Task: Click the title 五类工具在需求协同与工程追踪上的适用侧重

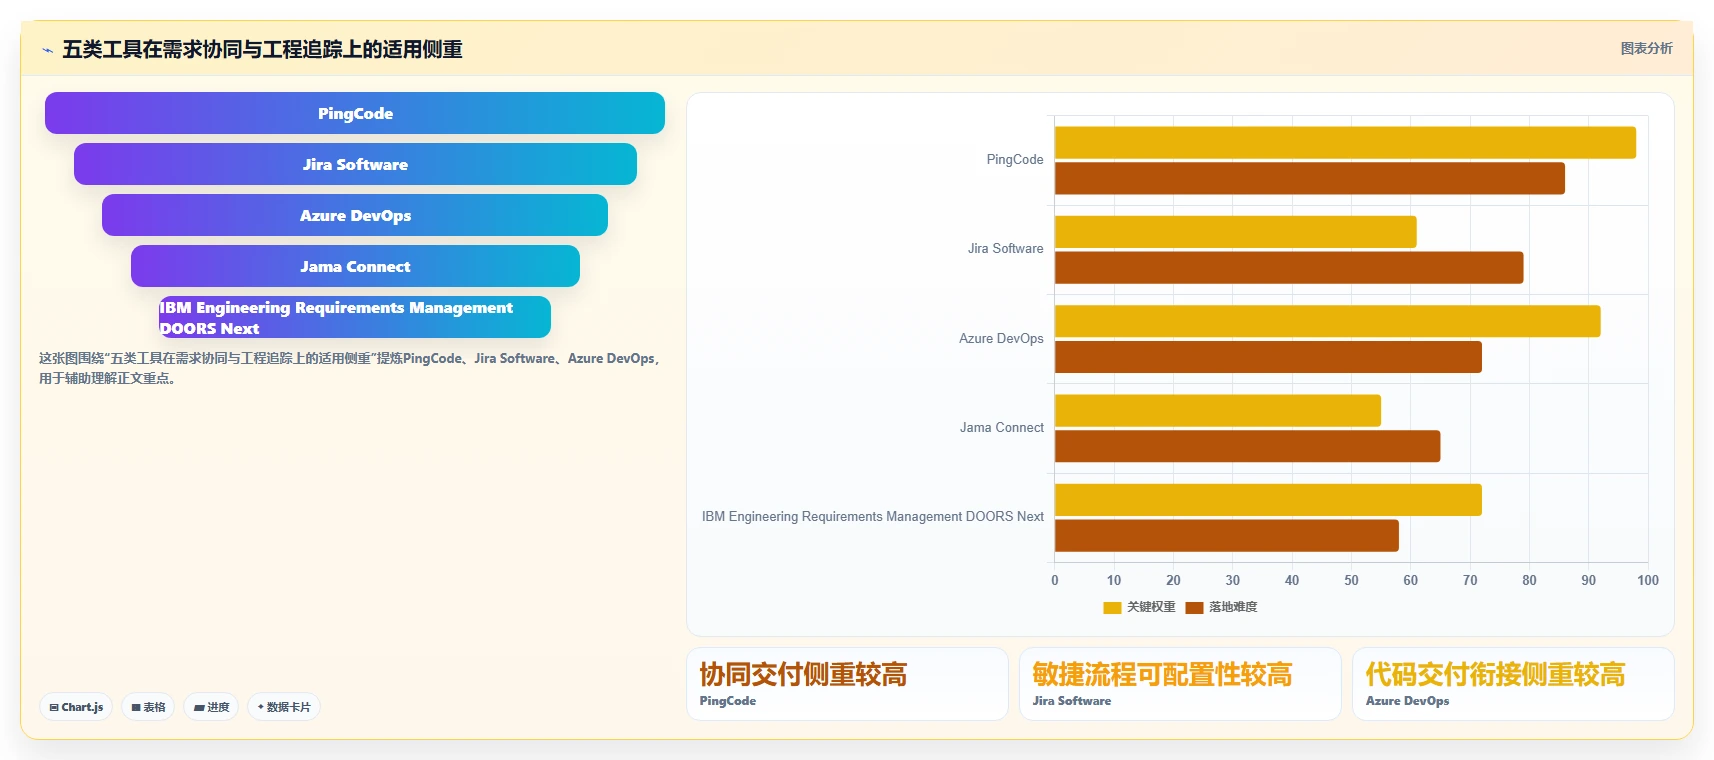Action: pos(262,49)
